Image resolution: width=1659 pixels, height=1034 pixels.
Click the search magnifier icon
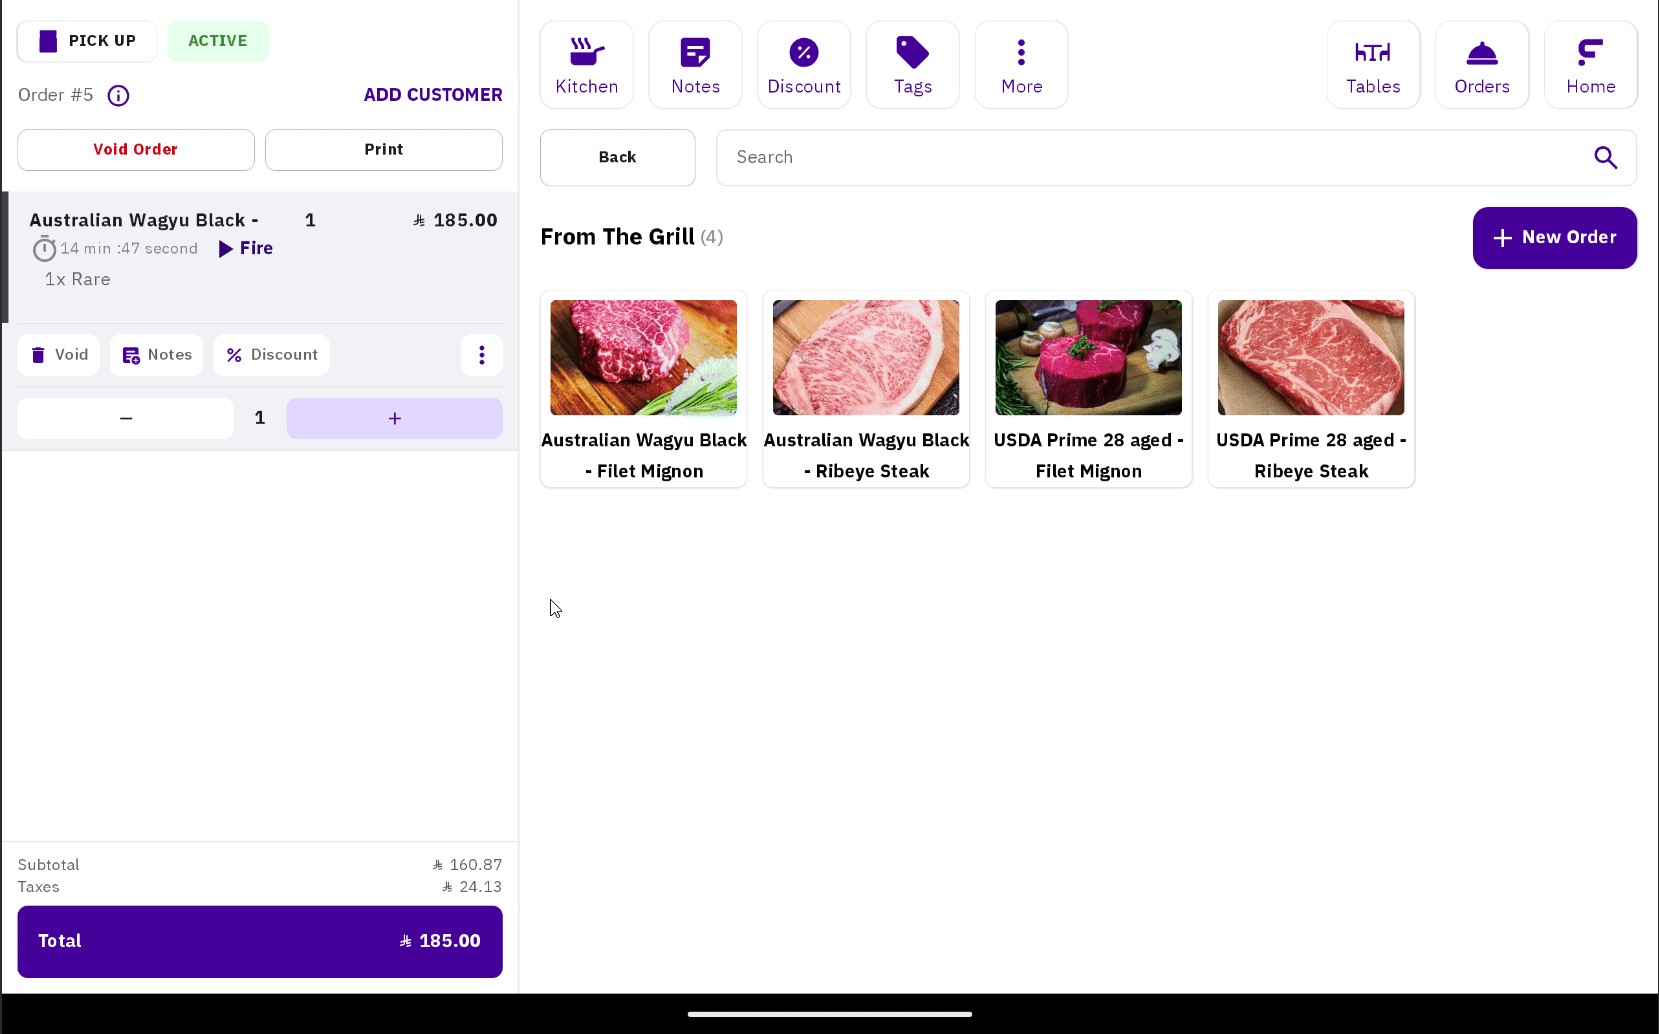1605,158
